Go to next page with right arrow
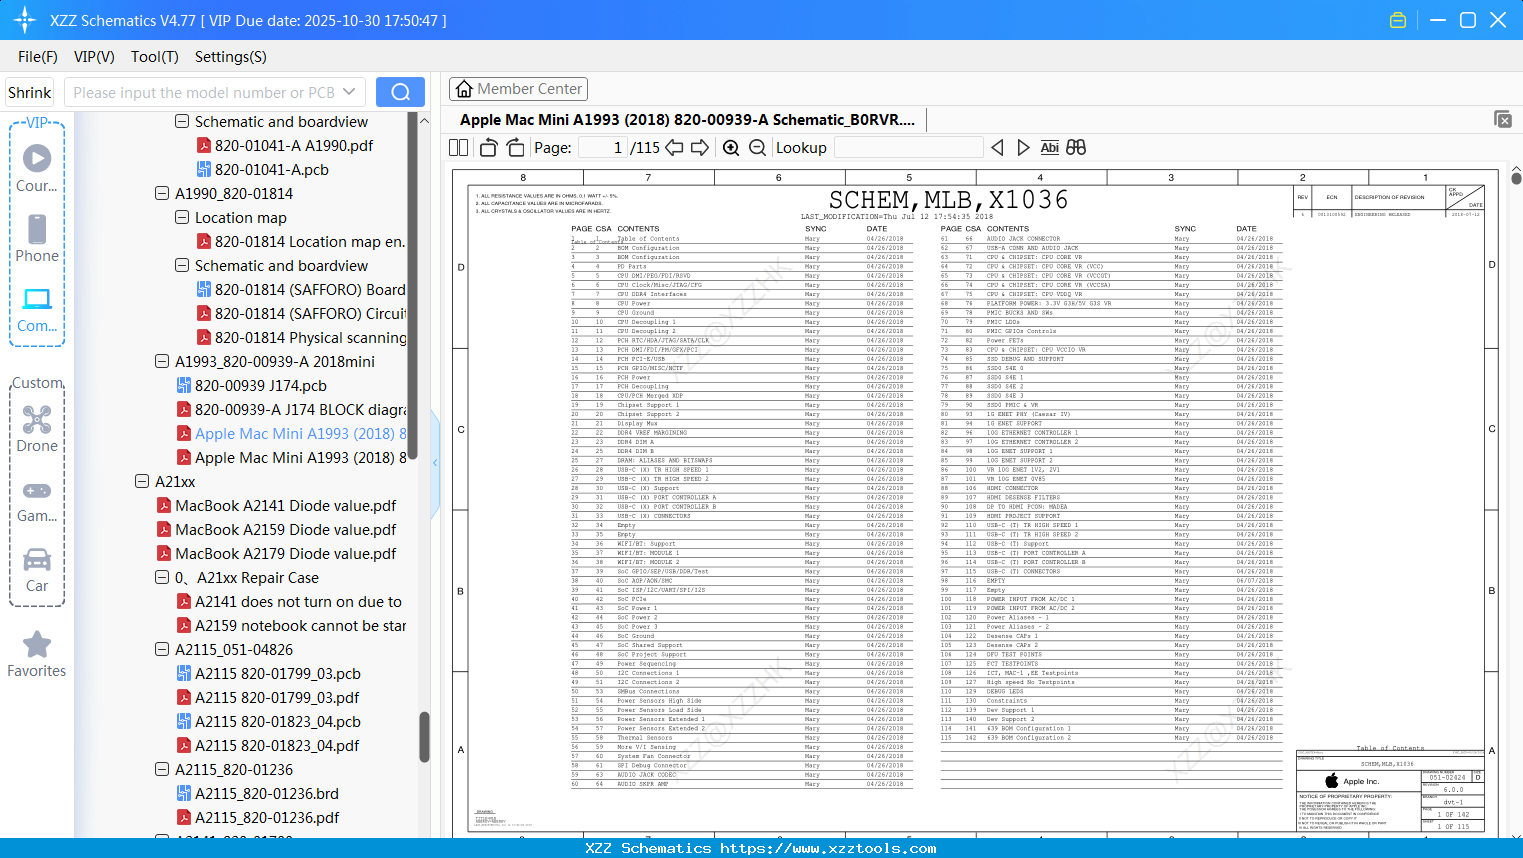 pyautogui.click(x=700, y=148)
